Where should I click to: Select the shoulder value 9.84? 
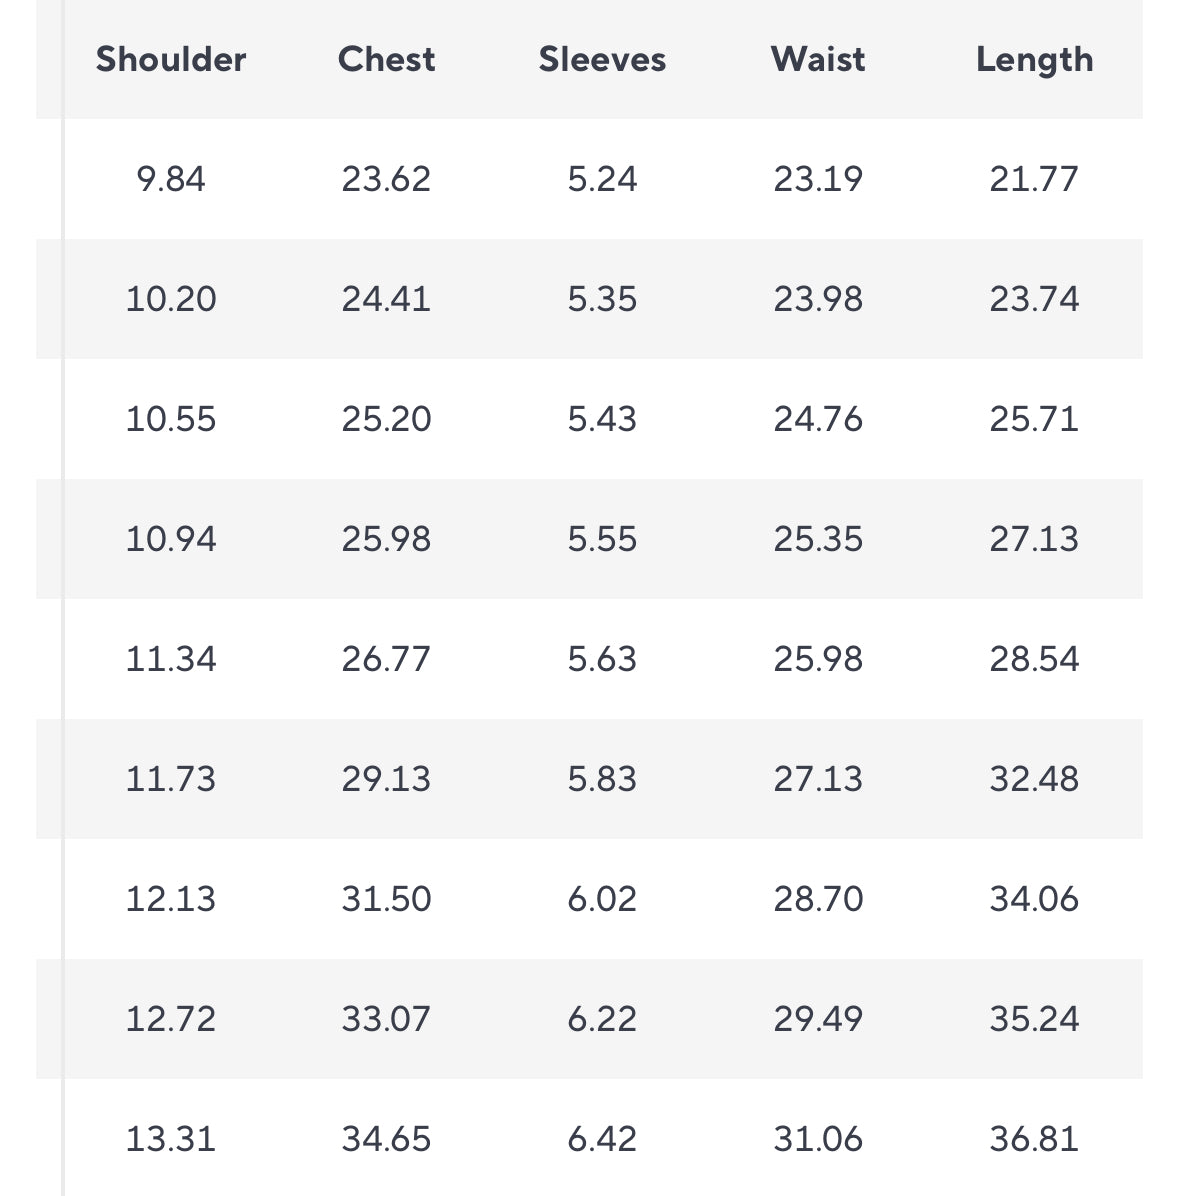tap(171, 179)
